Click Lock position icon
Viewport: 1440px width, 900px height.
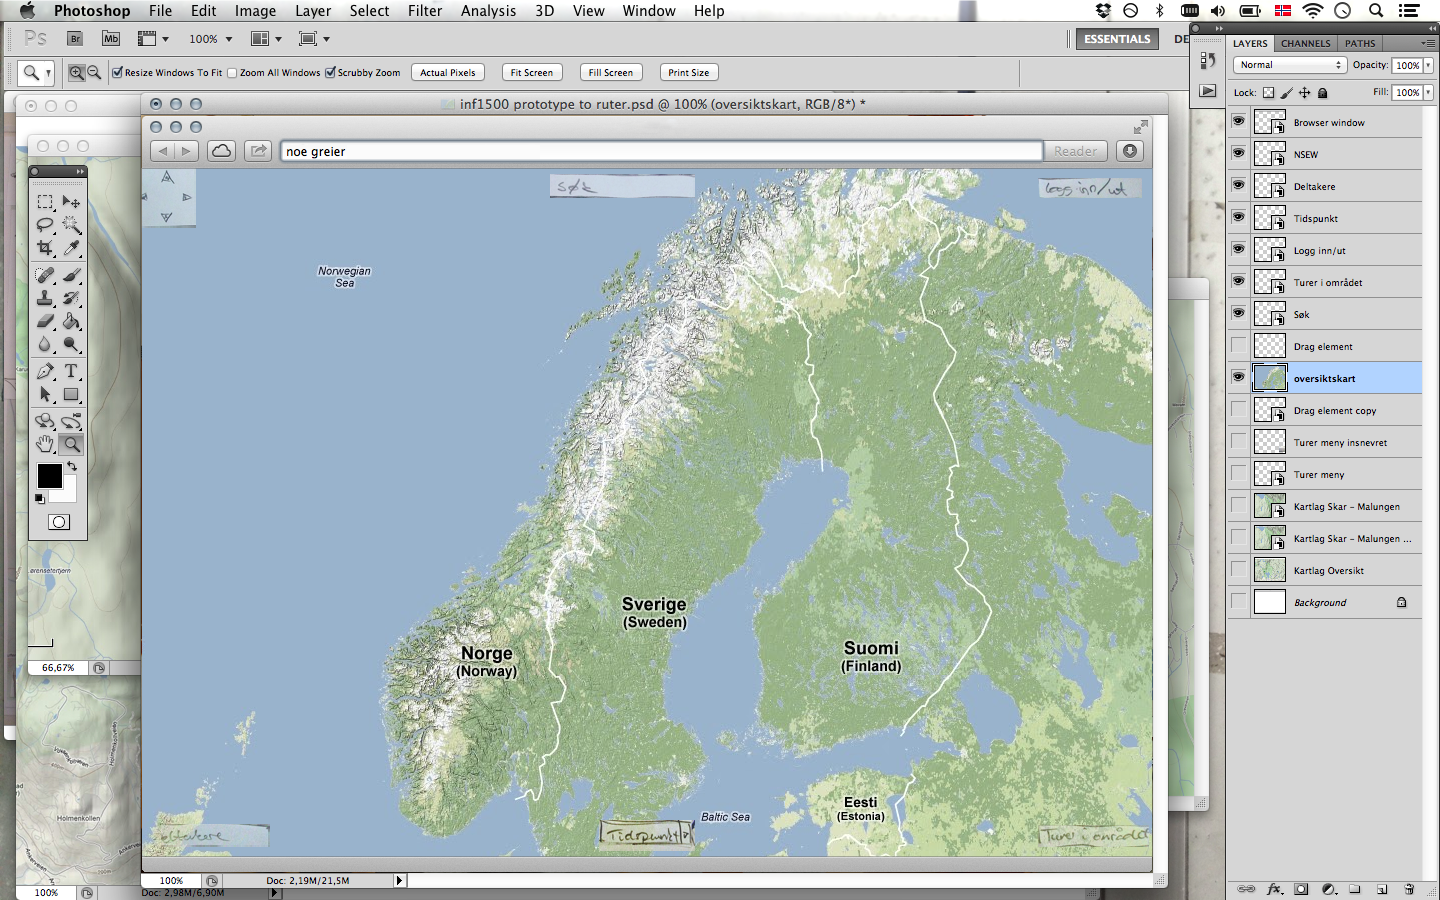click(x=1304, y=93)
